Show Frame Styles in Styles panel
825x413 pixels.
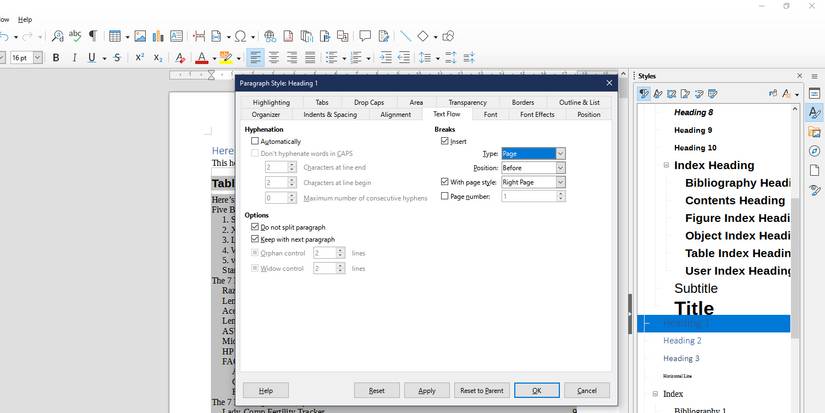coord(671,94)
